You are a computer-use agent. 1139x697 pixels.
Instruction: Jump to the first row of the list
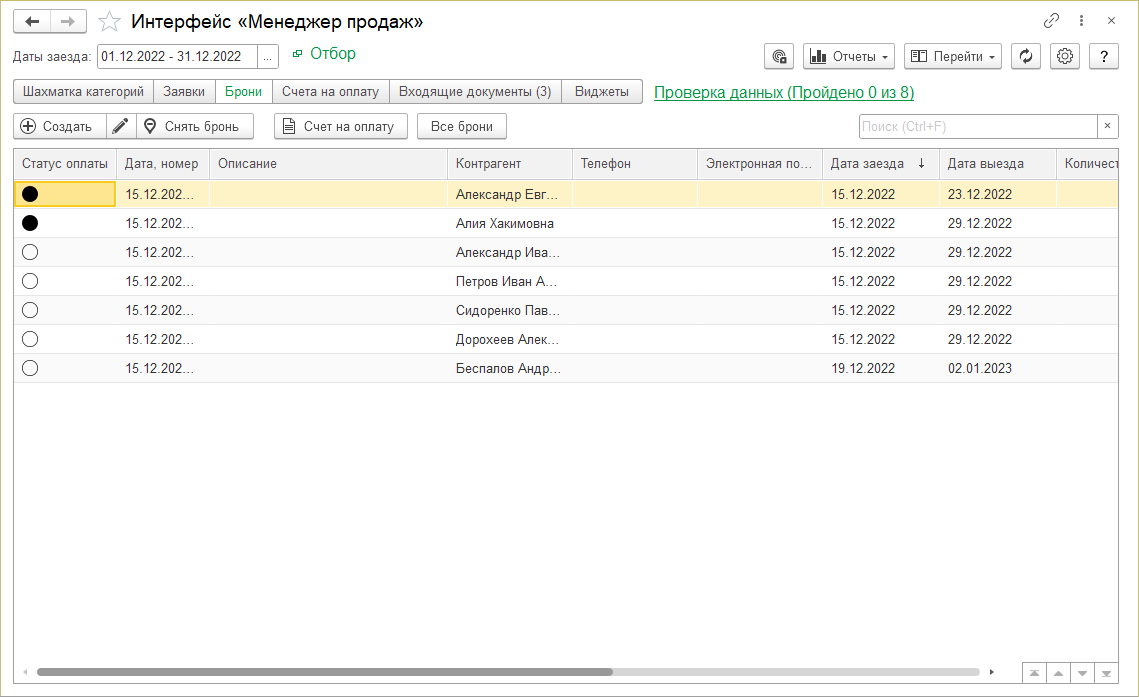(x=1034, y=674)
